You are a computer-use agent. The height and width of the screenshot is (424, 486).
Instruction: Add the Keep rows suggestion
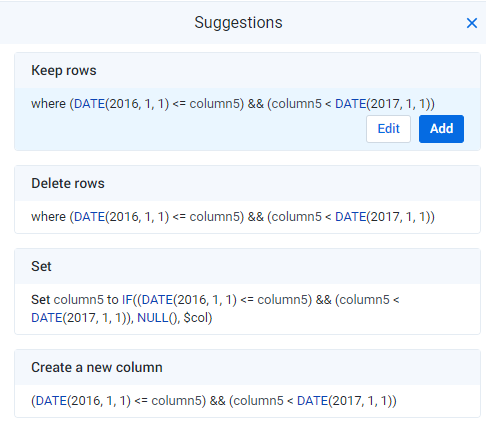[441, 129]
